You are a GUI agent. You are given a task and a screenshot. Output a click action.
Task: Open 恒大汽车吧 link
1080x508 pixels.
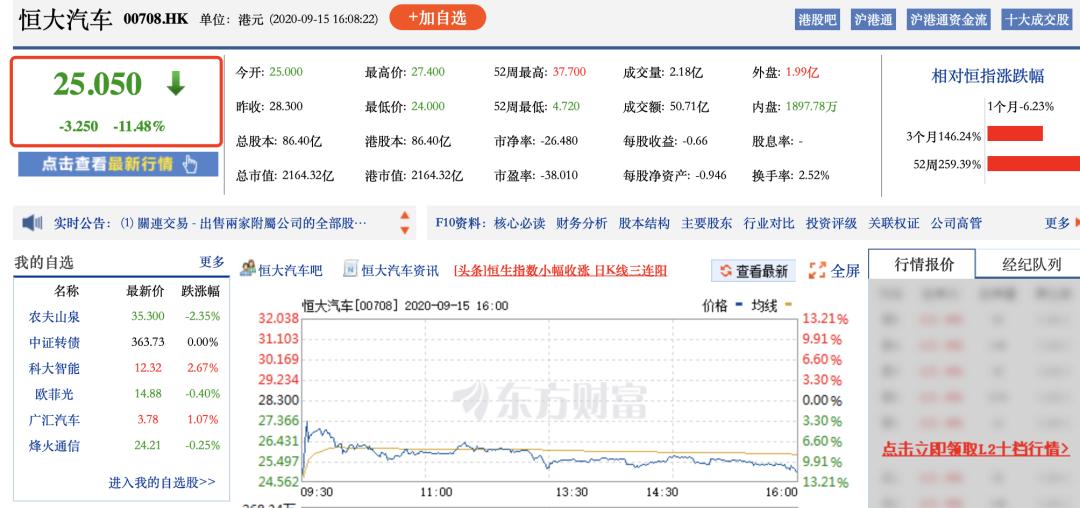(290, 271)
